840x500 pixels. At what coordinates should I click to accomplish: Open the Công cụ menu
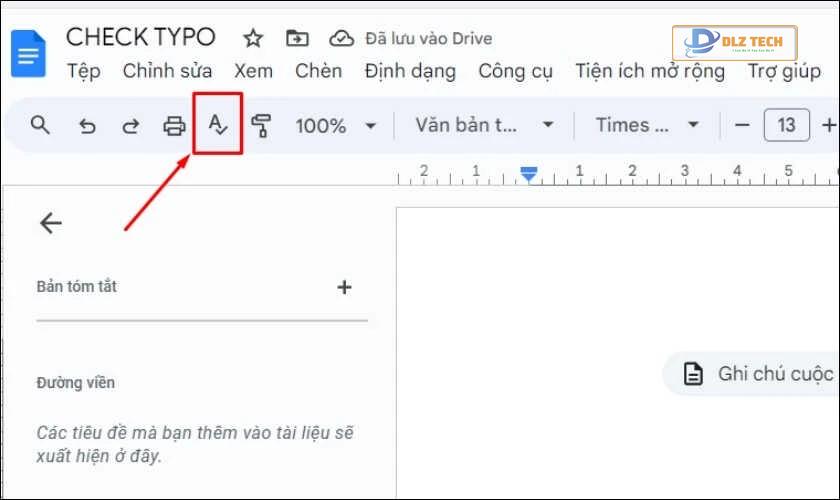(x=515, y=72)
